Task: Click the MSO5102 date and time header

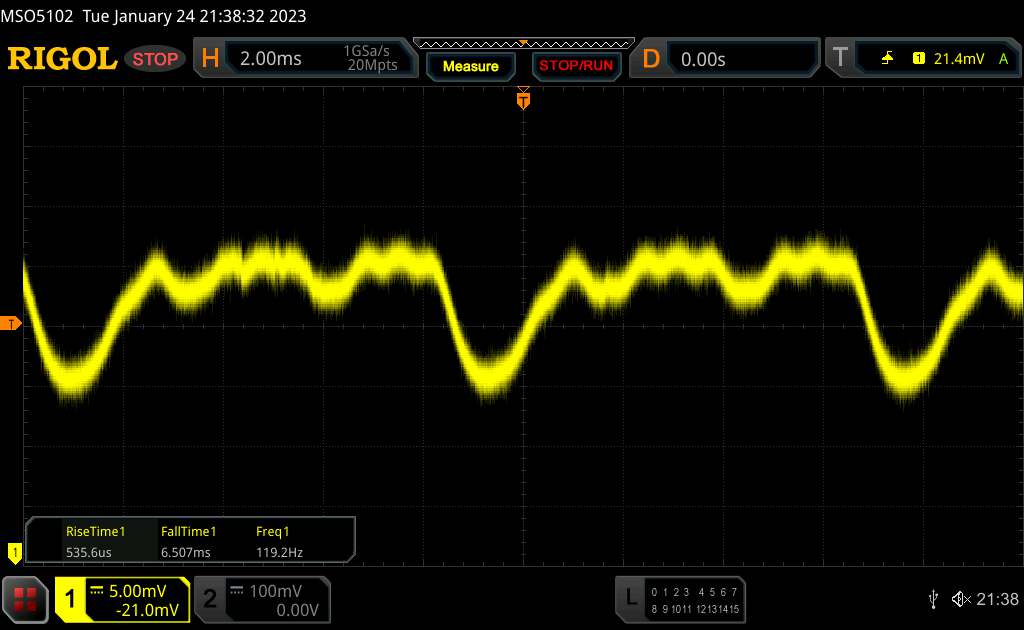Action: pyautogui.click(x=153, y=16)
